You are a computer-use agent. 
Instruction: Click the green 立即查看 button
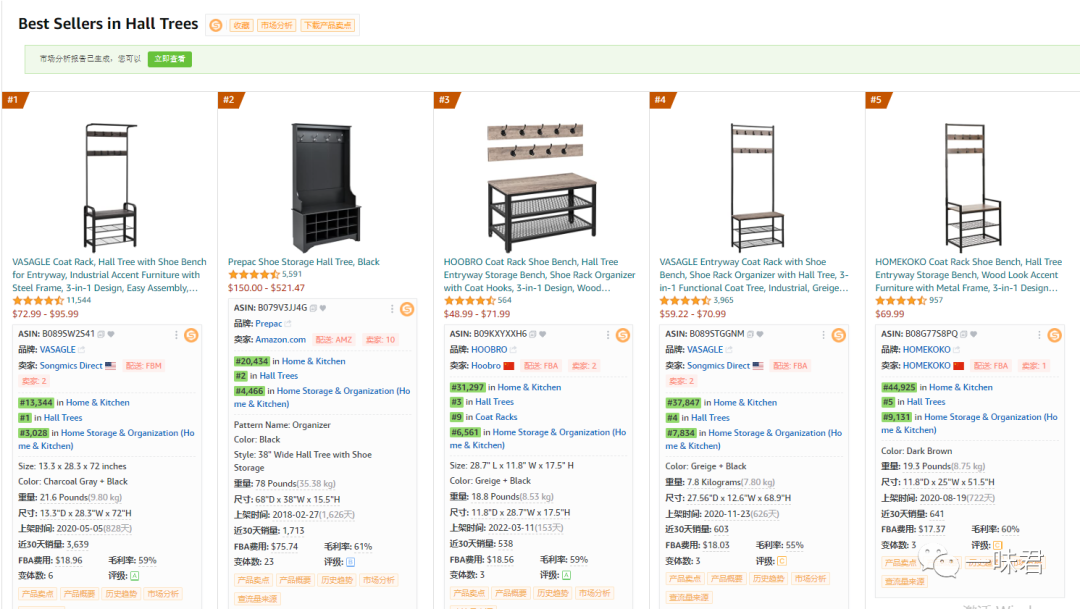(x=170, y=59)
